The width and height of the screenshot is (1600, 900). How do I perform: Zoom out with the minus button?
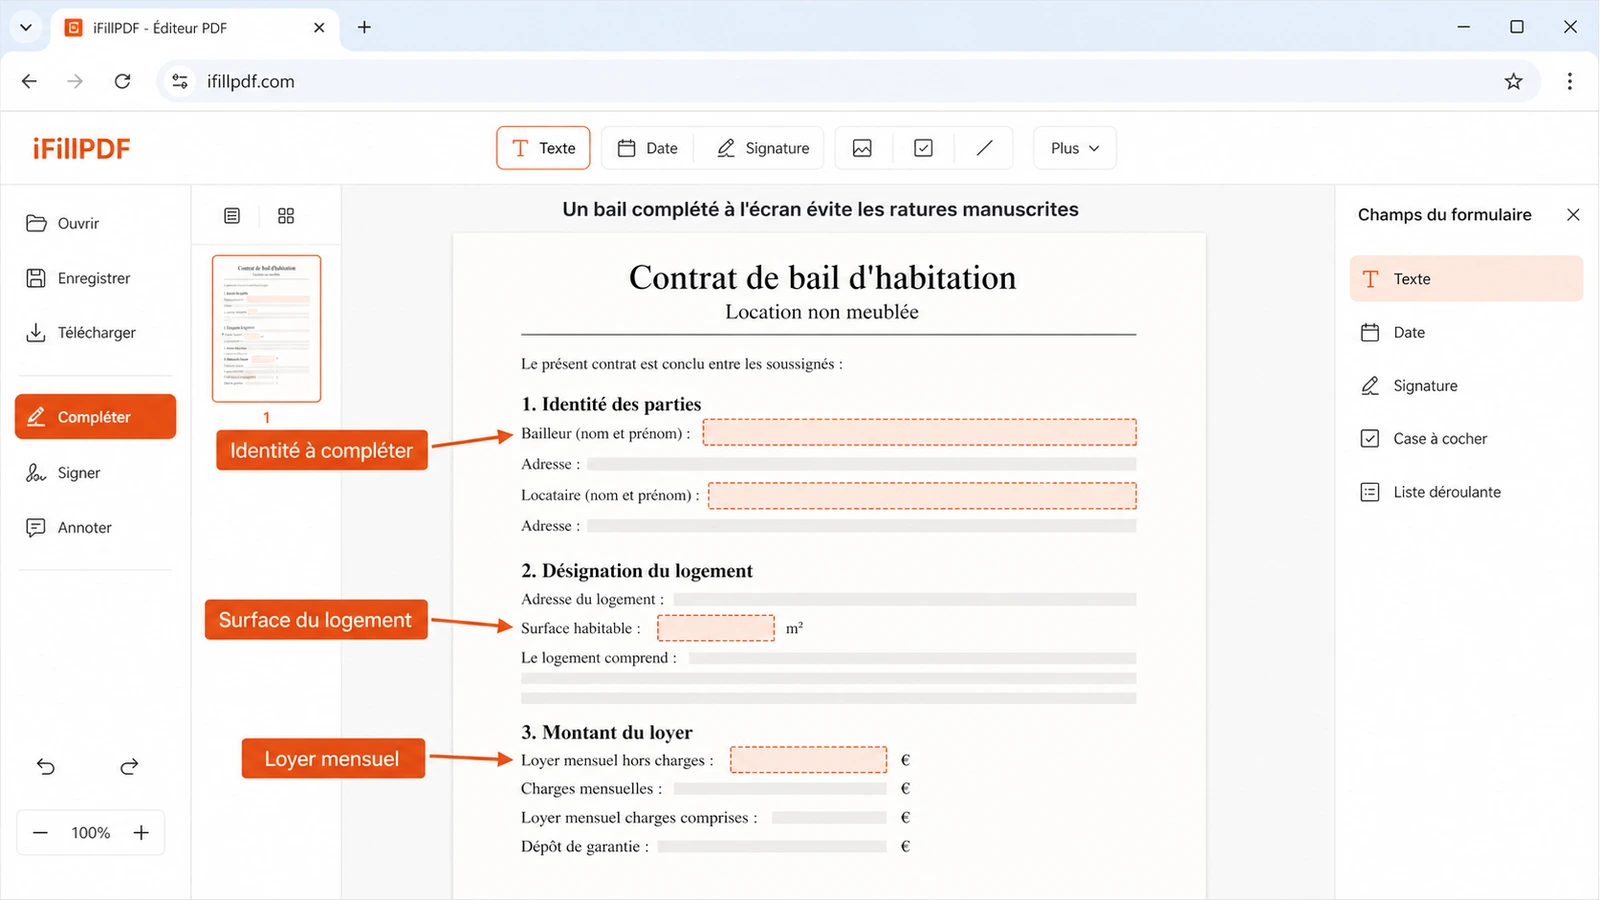pyautogui.click(x=40, y=833)
